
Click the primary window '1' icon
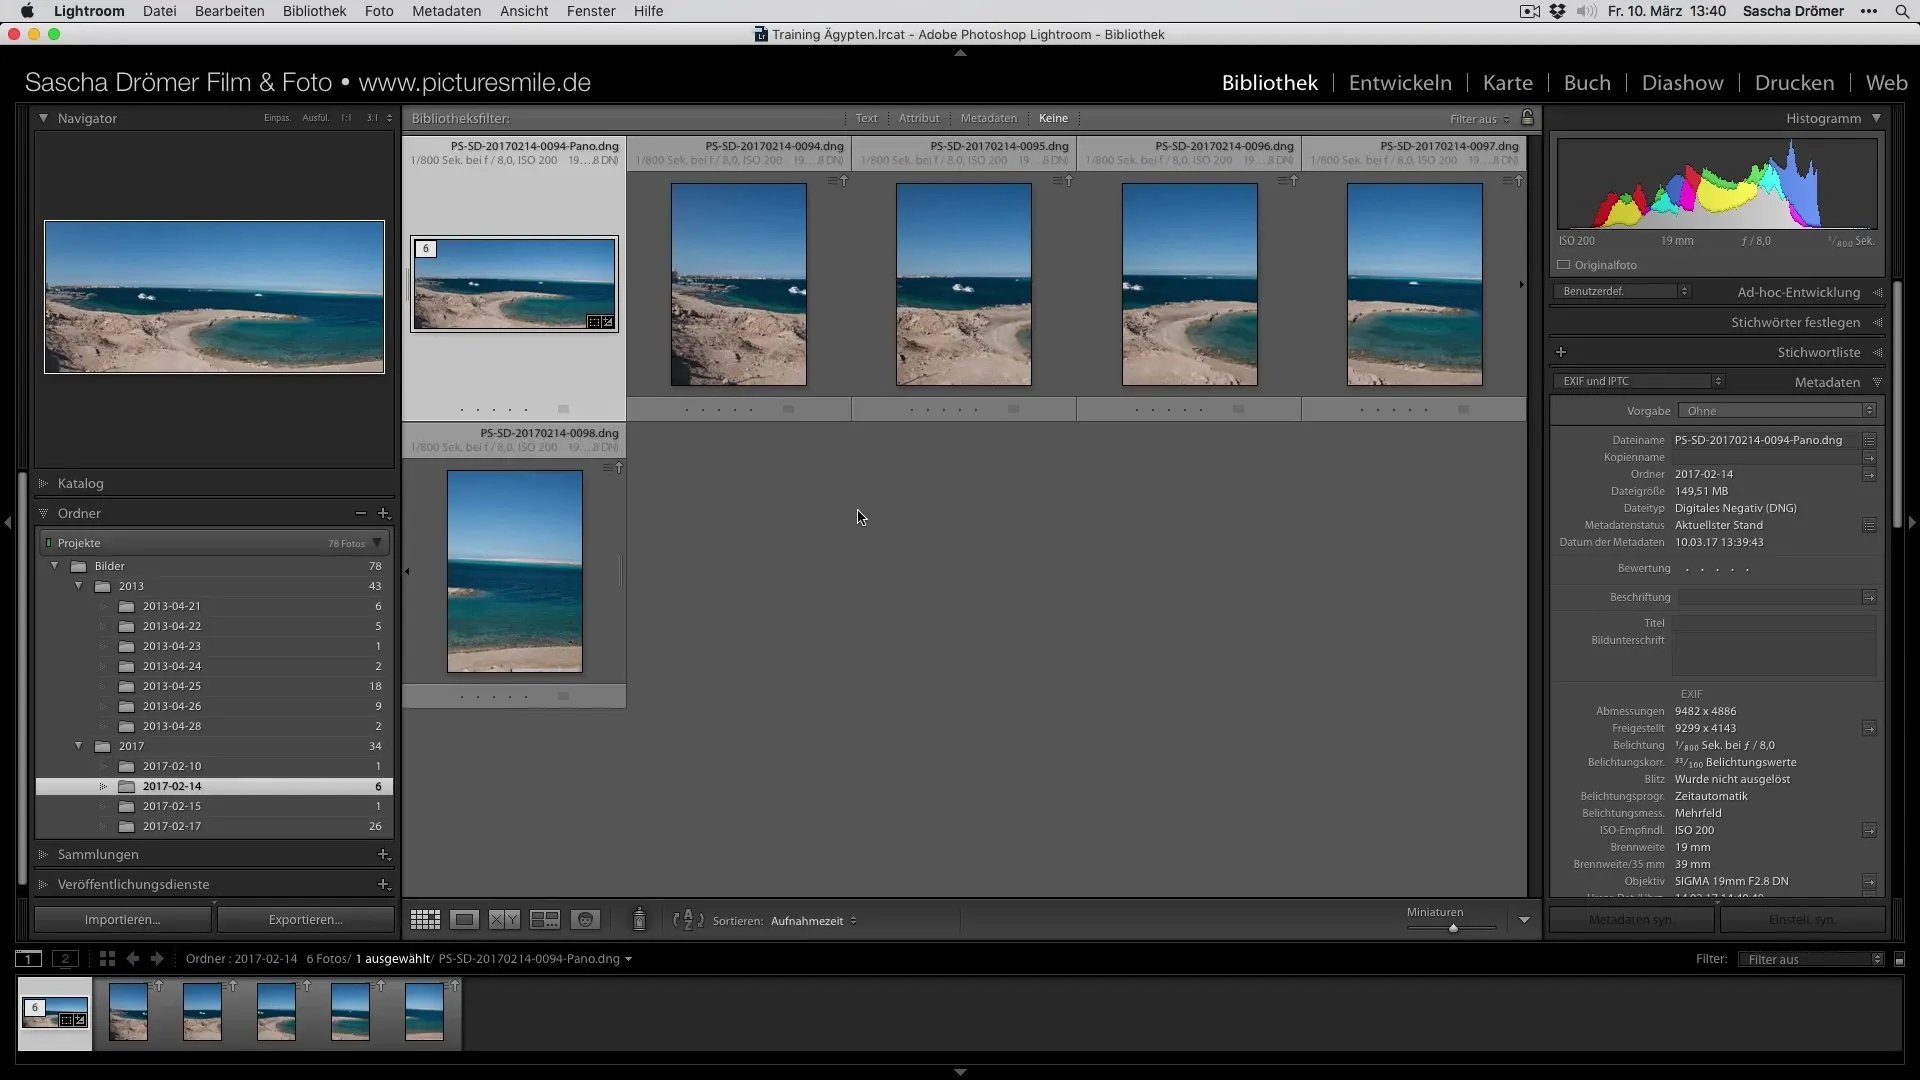tap(29, 959)
